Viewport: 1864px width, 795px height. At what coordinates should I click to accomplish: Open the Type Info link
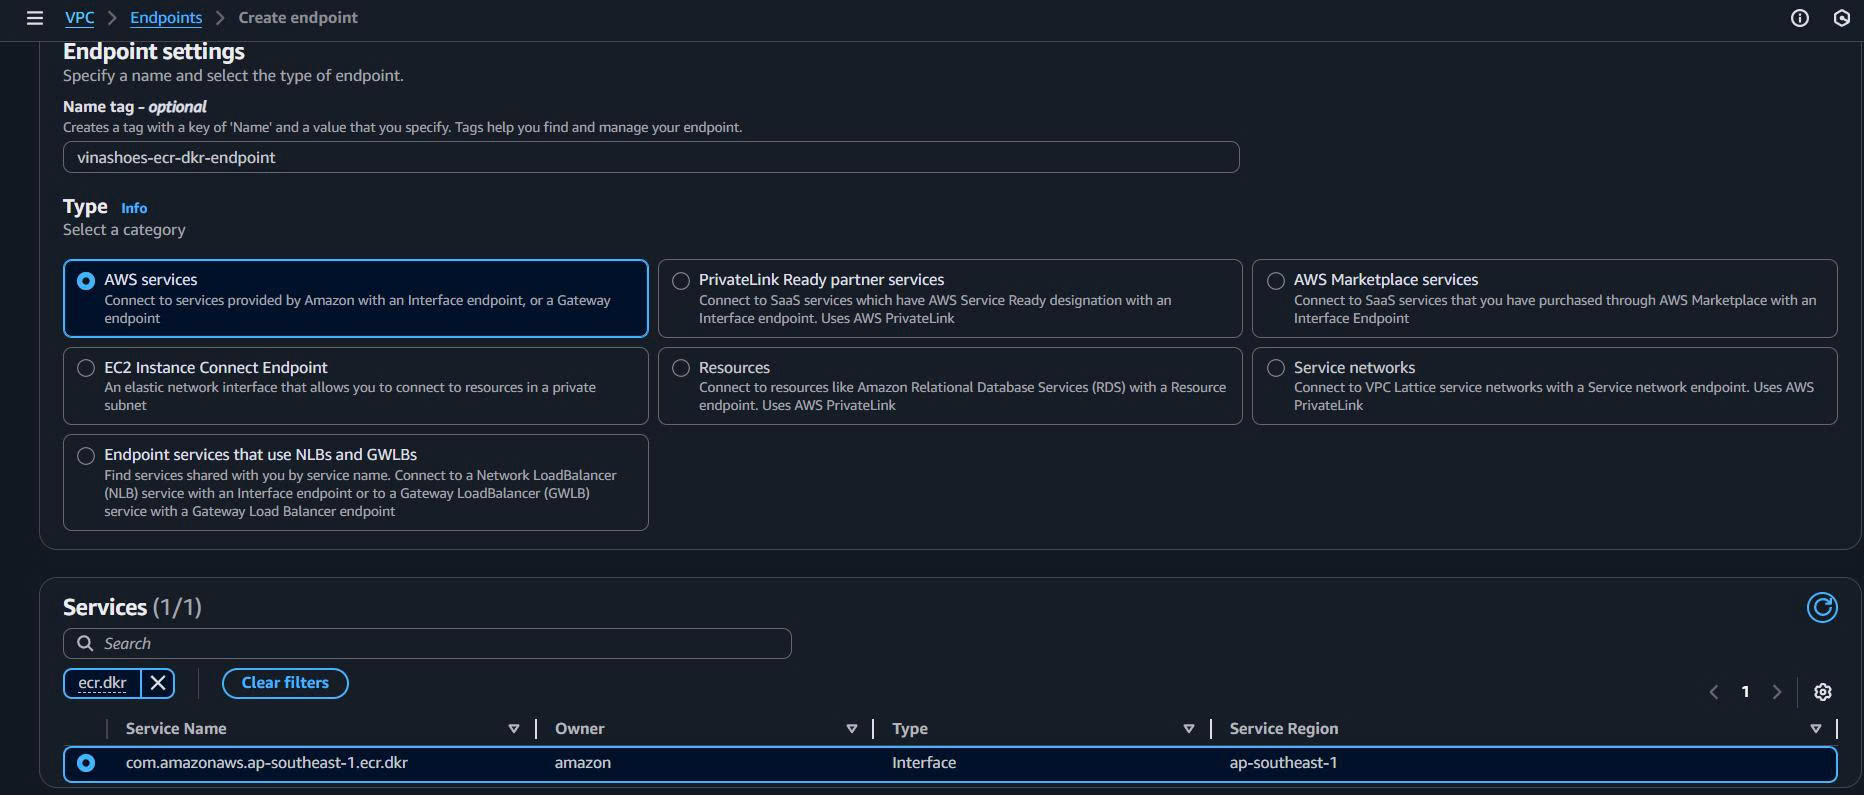coord(134,208)
